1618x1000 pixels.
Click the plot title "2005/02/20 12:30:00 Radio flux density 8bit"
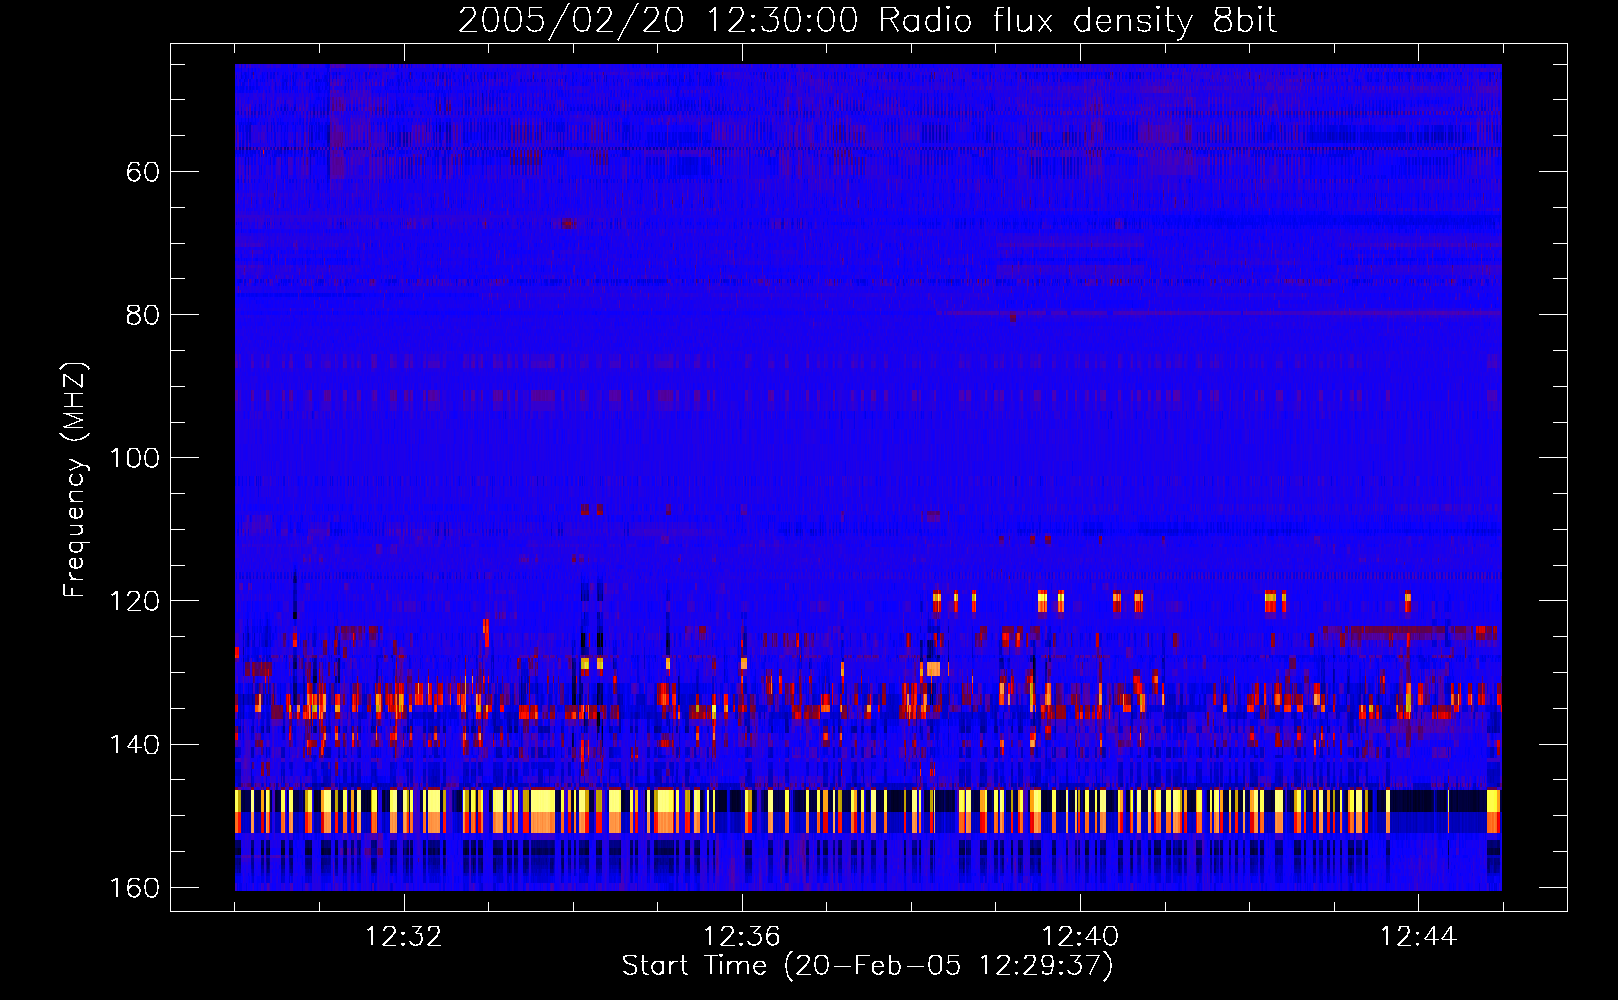click(x=867, y=21)
